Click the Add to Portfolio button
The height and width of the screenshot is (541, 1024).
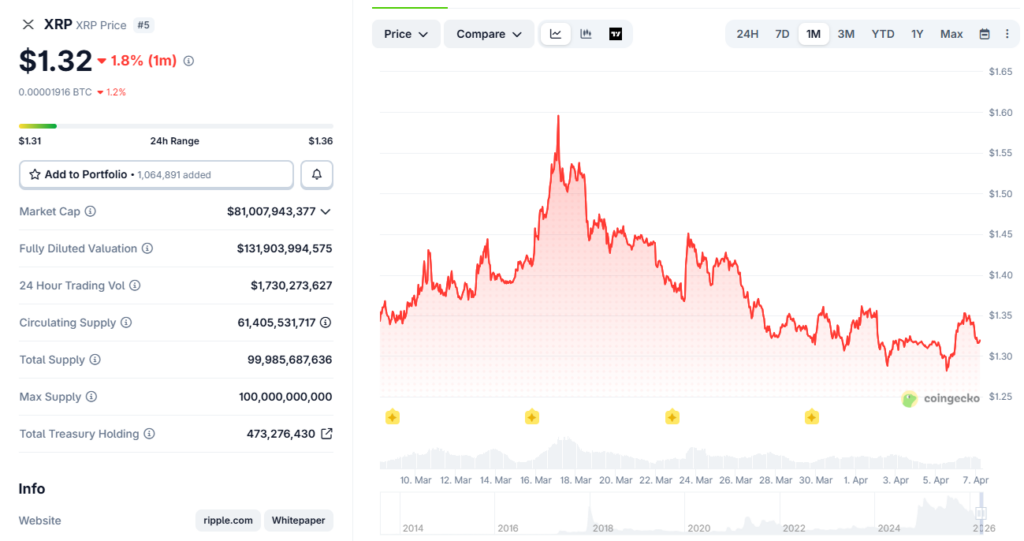click(156, 175)
